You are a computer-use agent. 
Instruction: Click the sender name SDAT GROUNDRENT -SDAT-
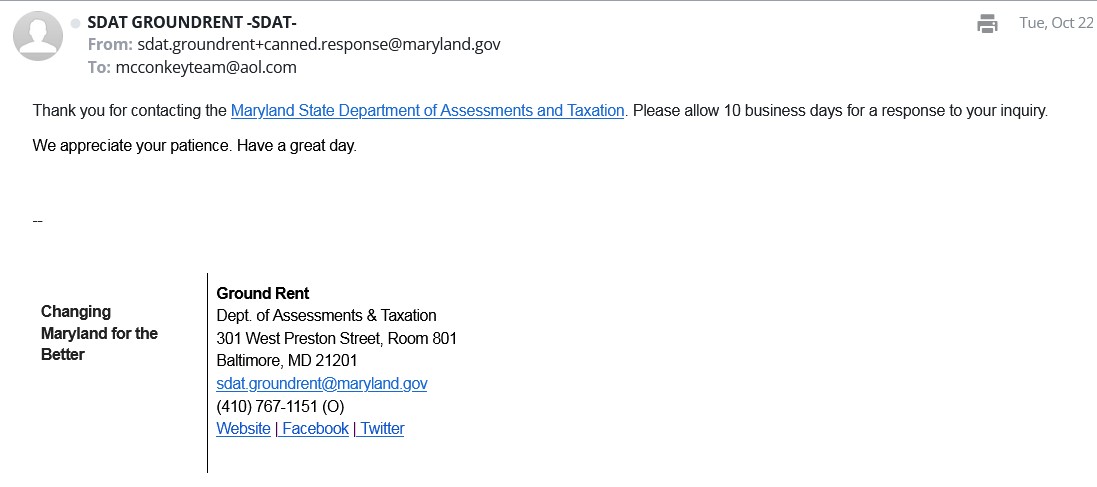pos(192,22)
